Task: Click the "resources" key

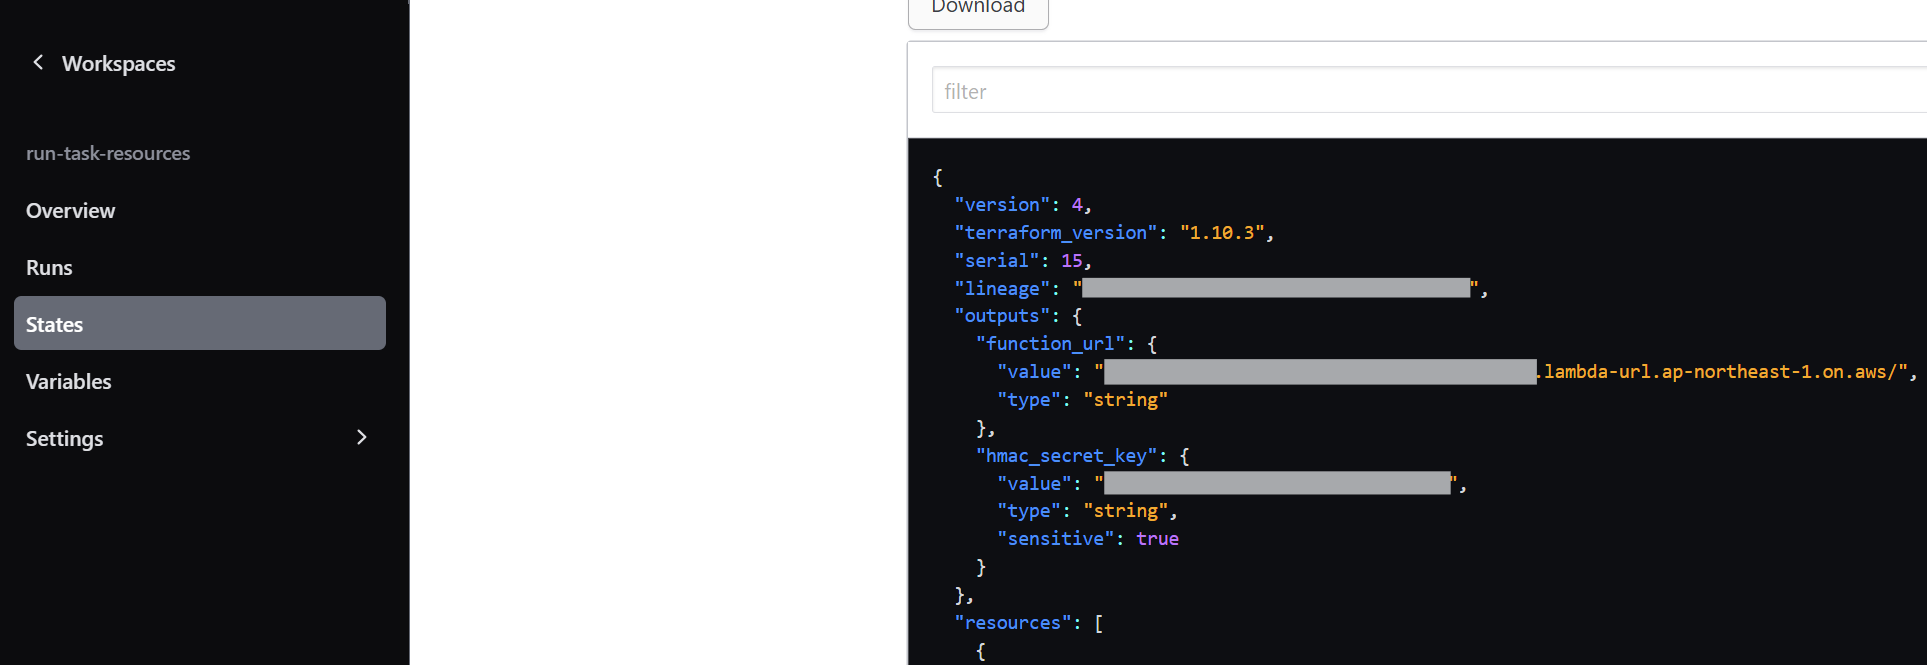Action: (1012, 623)
